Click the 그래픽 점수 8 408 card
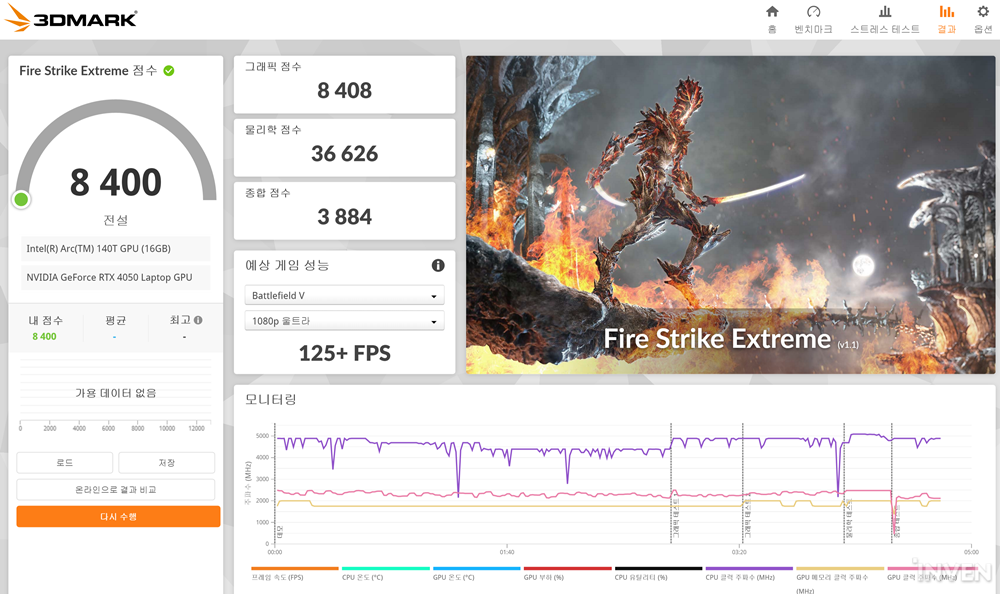Image resolution: width=1000 pixels, height=594 pixels. 344,84
